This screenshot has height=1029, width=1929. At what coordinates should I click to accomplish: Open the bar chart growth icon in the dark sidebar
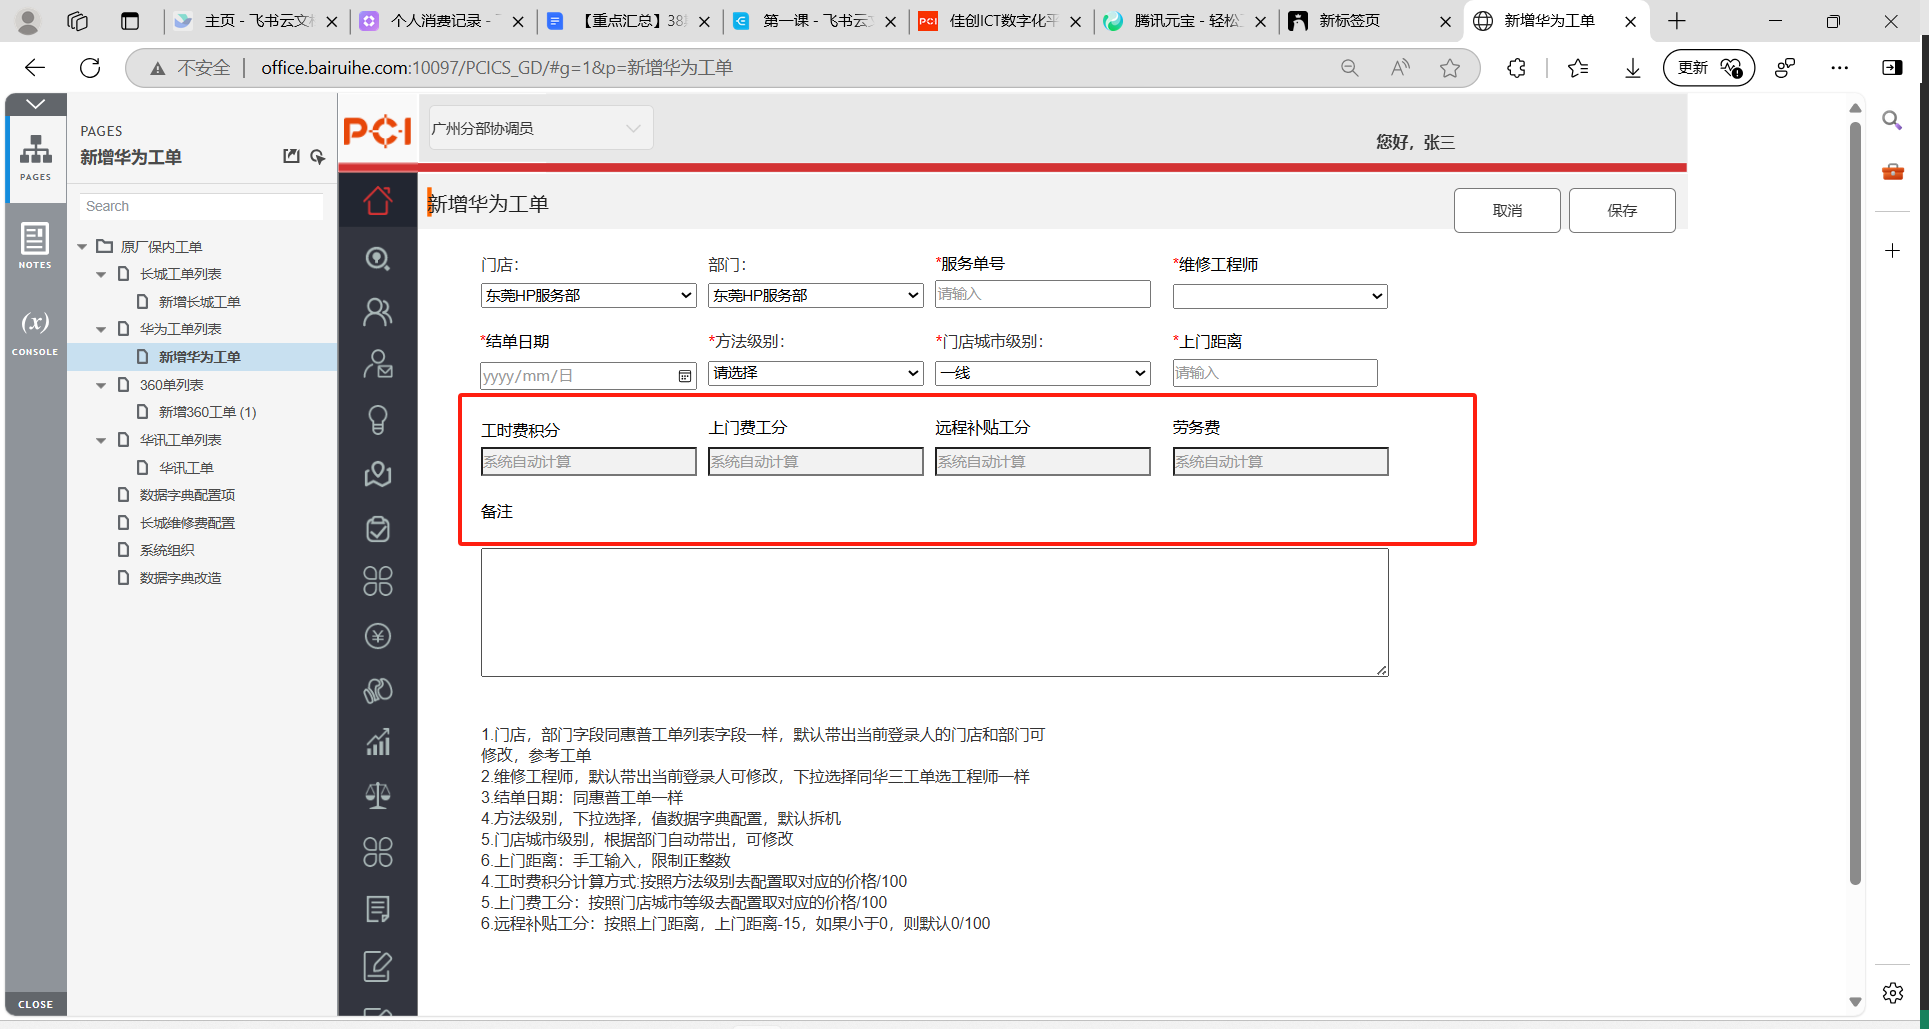tap(378, 741)
